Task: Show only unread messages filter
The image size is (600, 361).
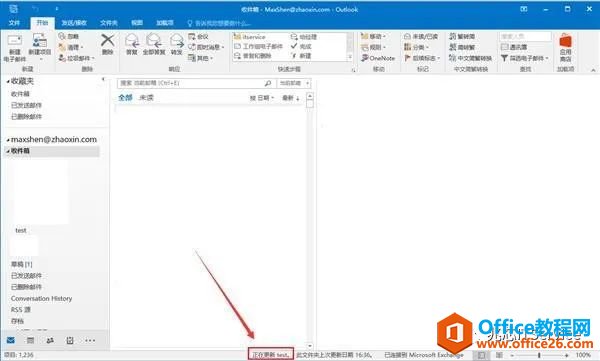Action: pos(146,98)
